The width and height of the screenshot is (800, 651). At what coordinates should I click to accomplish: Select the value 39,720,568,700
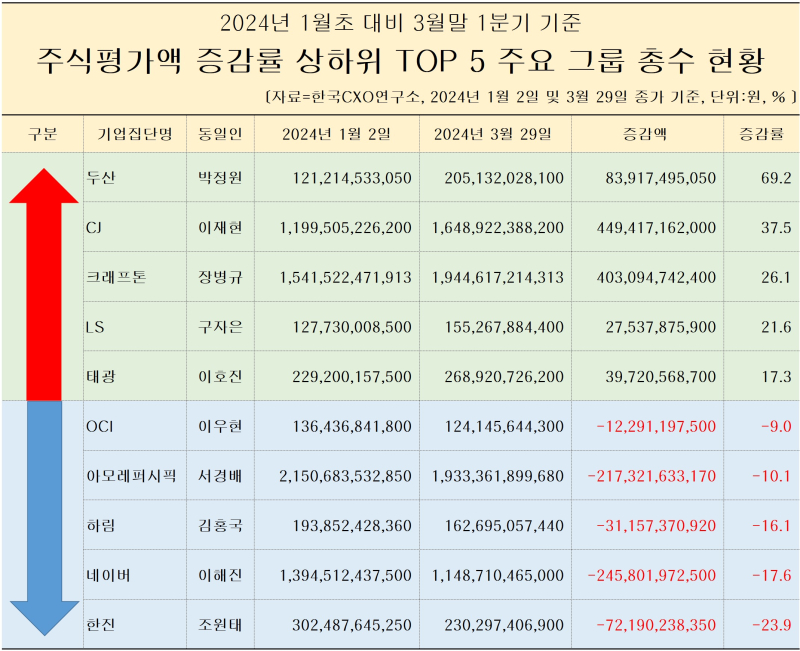[x=661, y=377]
